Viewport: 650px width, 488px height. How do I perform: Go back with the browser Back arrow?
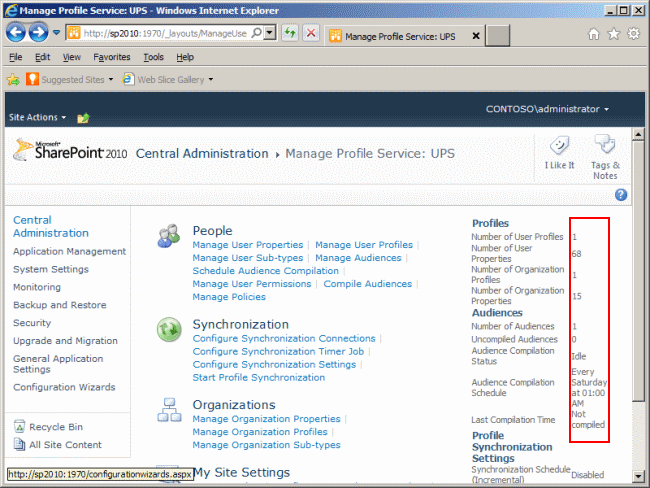(x=16, y=32)
